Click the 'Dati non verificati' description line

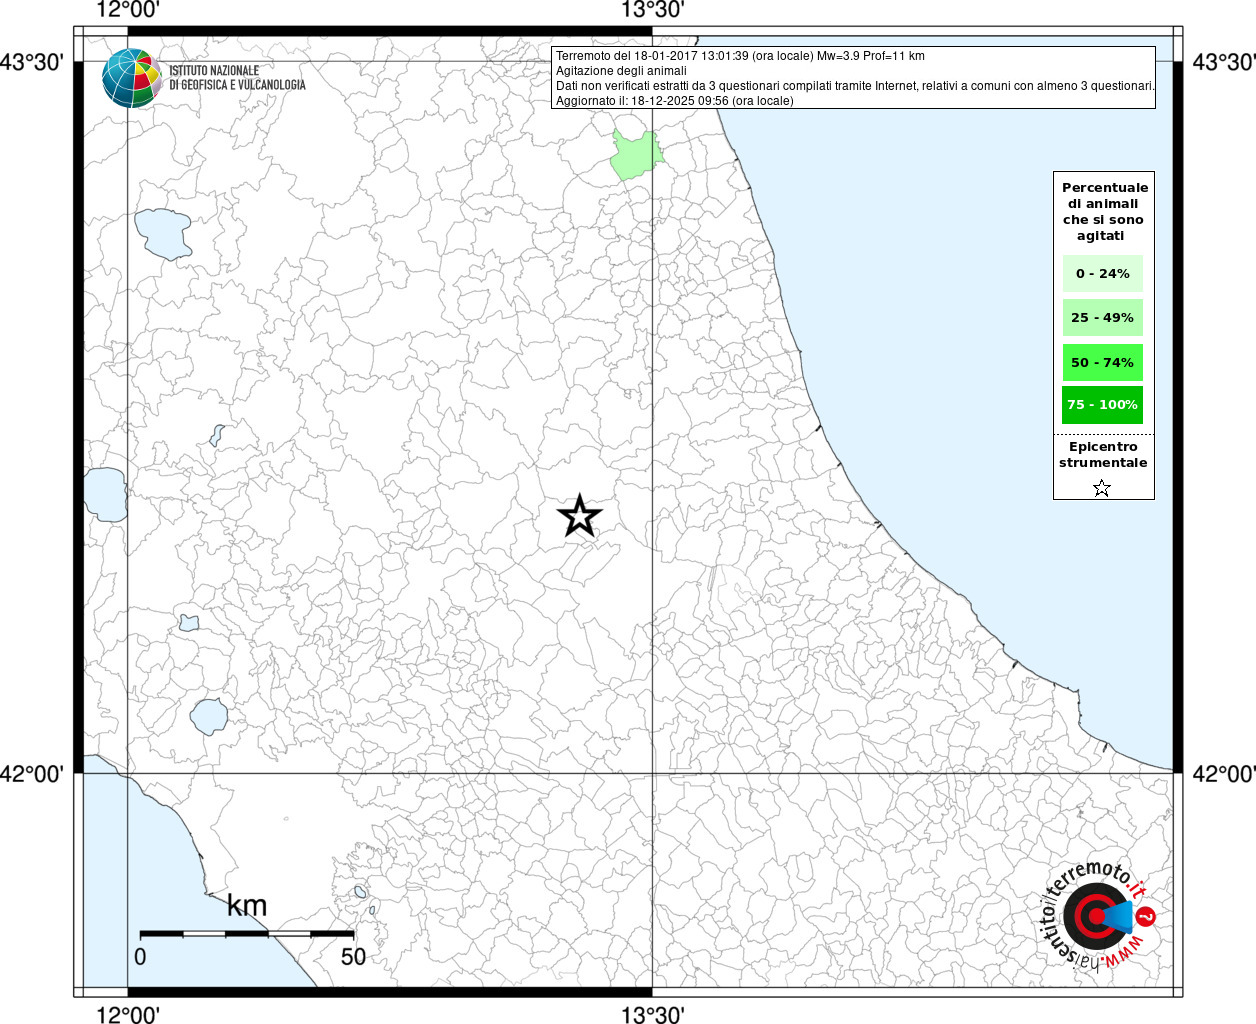tap(855, 86)
